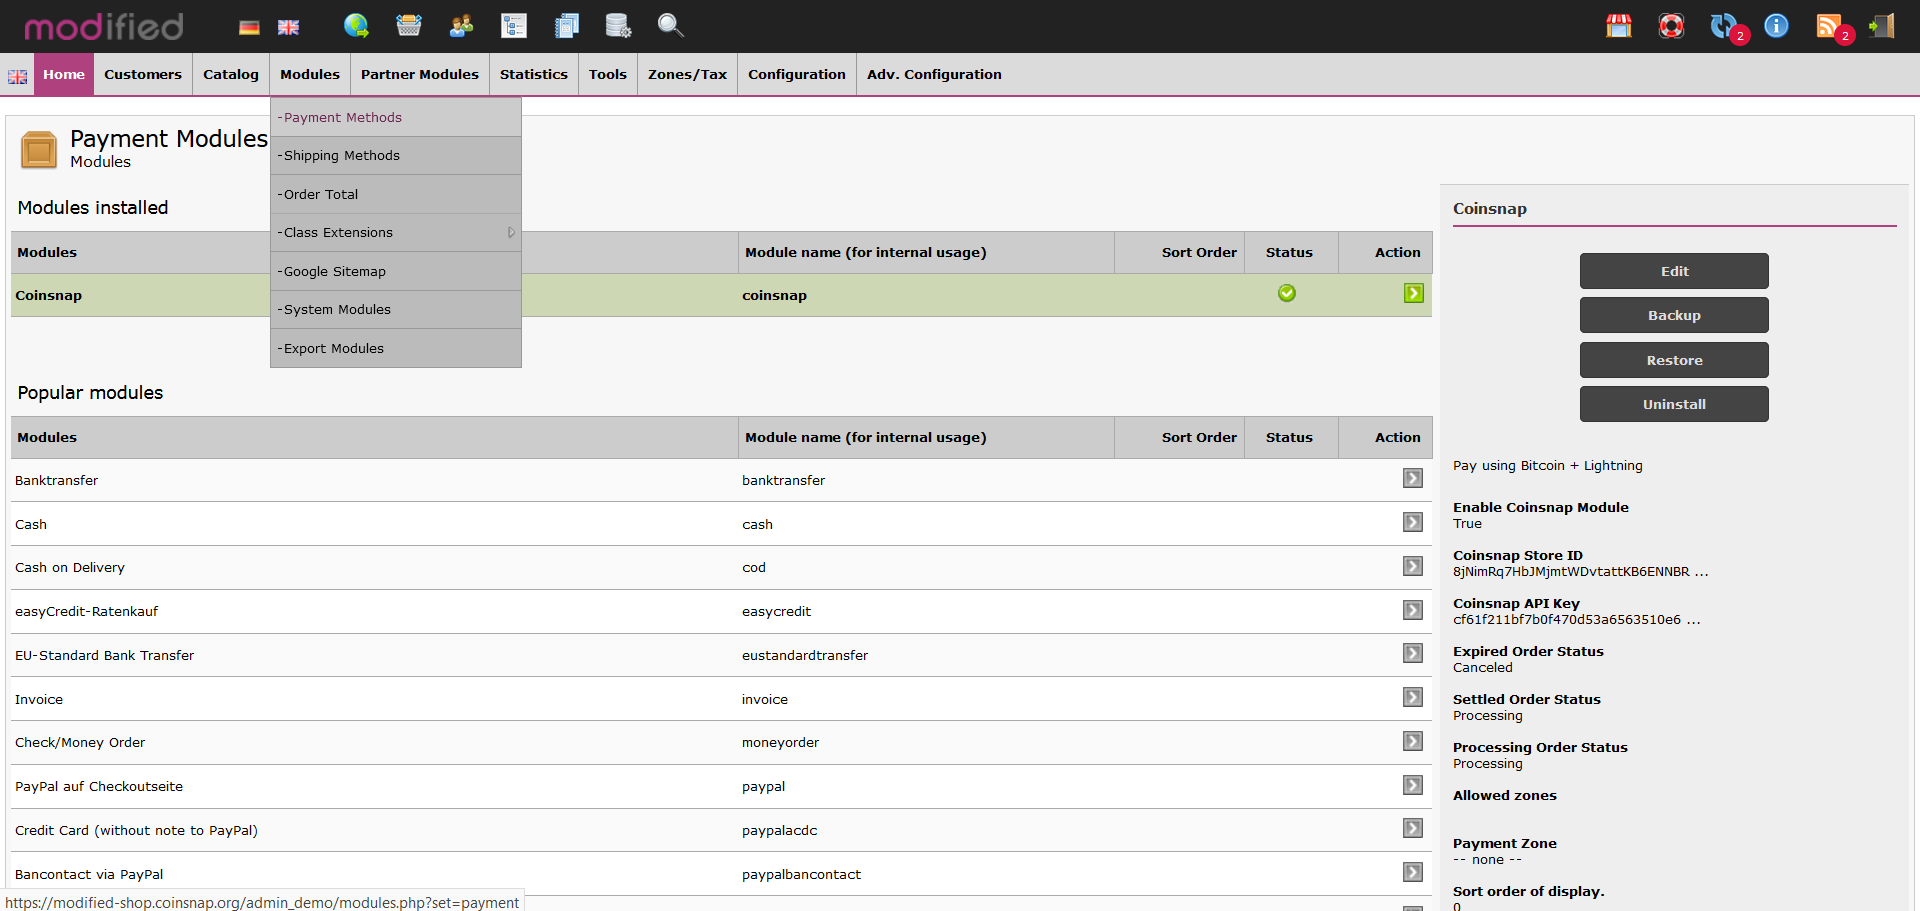This screenshot has height=911, width=1920.
Task: Open the Catalog menu
Action: [x=231, y=74]
